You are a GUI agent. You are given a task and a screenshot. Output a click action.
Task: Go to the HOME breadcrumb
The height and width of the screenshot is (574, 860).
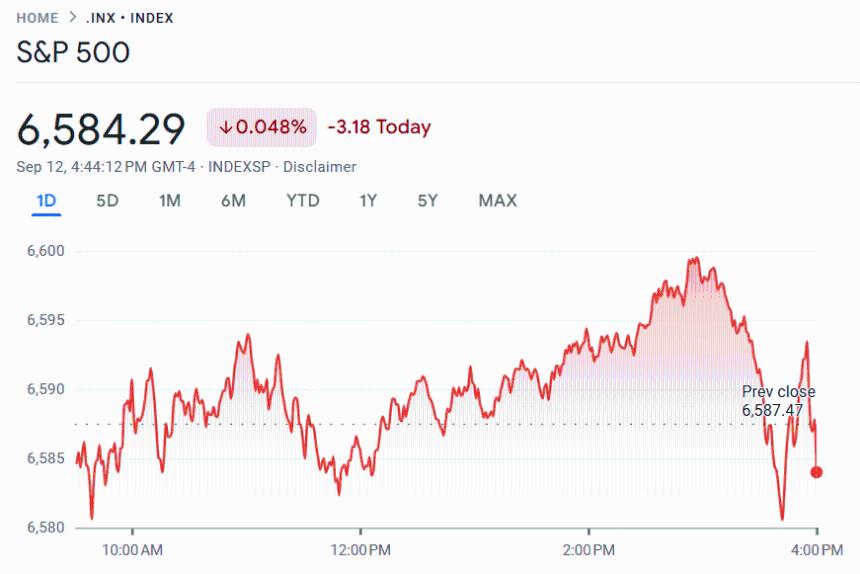tap(38, 18)
